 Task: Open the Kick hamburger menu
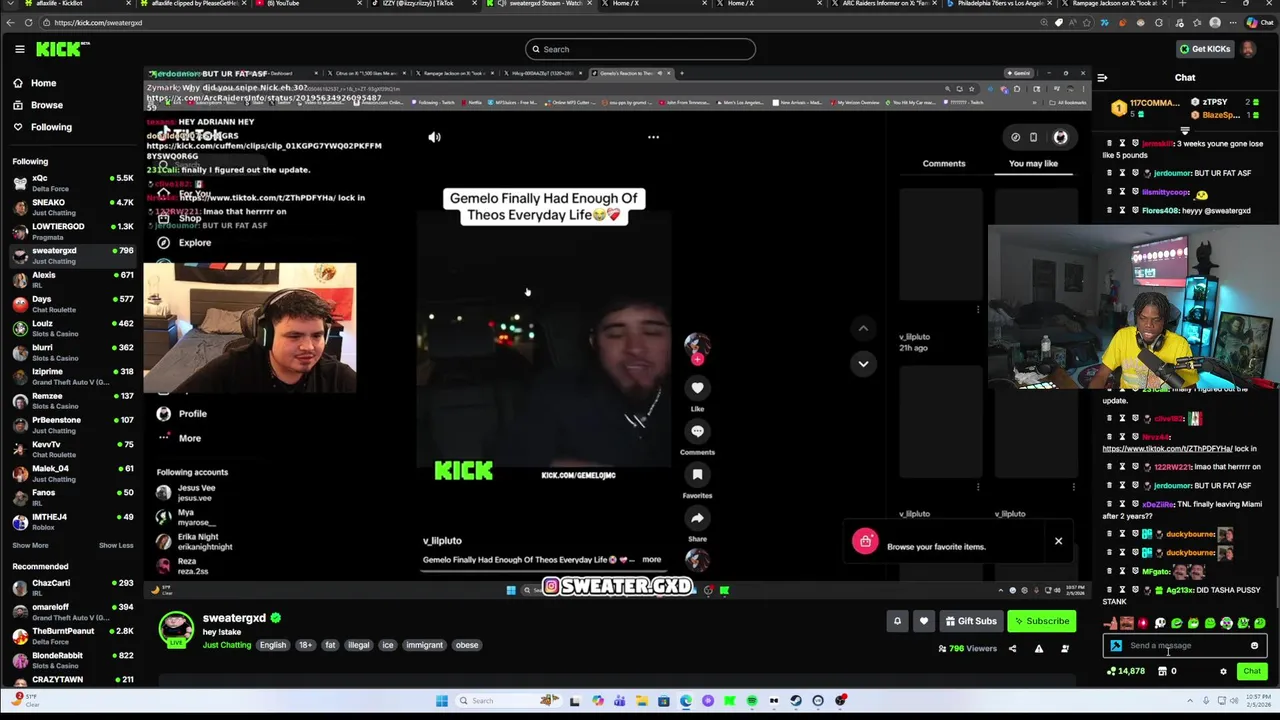(x=19, y=49)
